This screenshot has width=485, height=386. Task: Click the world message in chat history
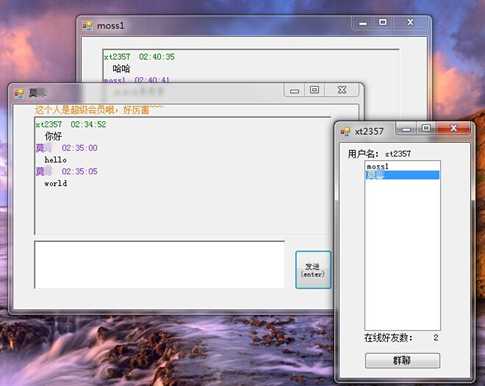coord(56,183)
